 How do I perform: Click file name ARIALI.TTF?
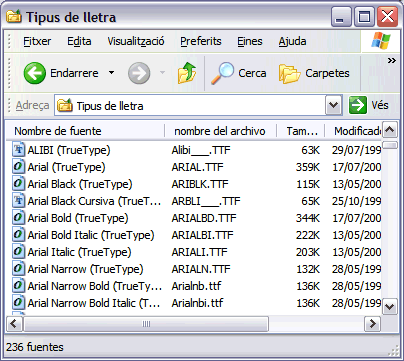point(199,252)
